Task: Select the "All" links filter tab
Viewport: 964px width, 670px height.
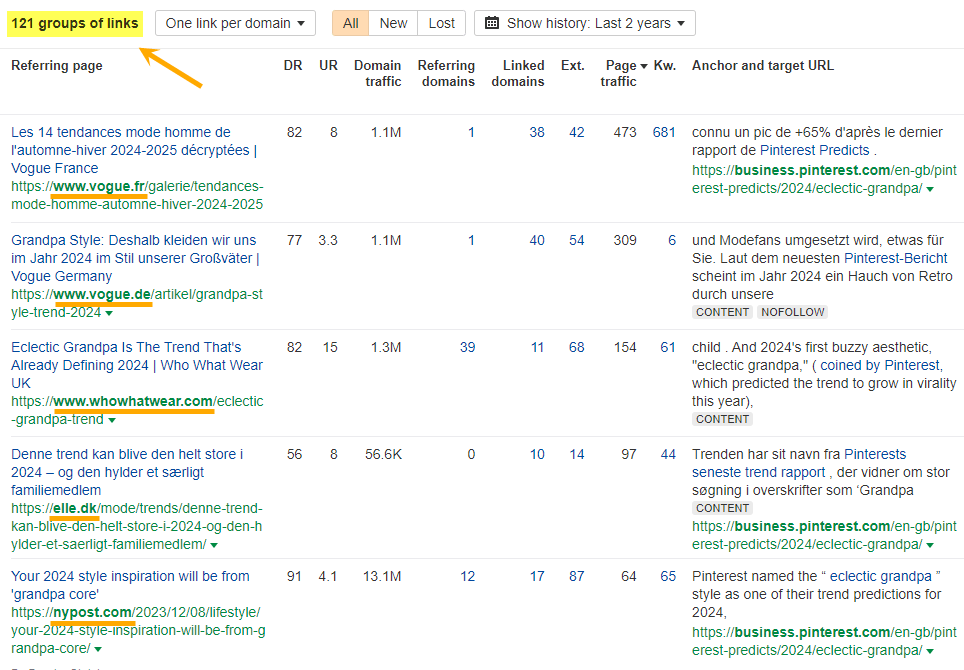Action: point(351,22)
